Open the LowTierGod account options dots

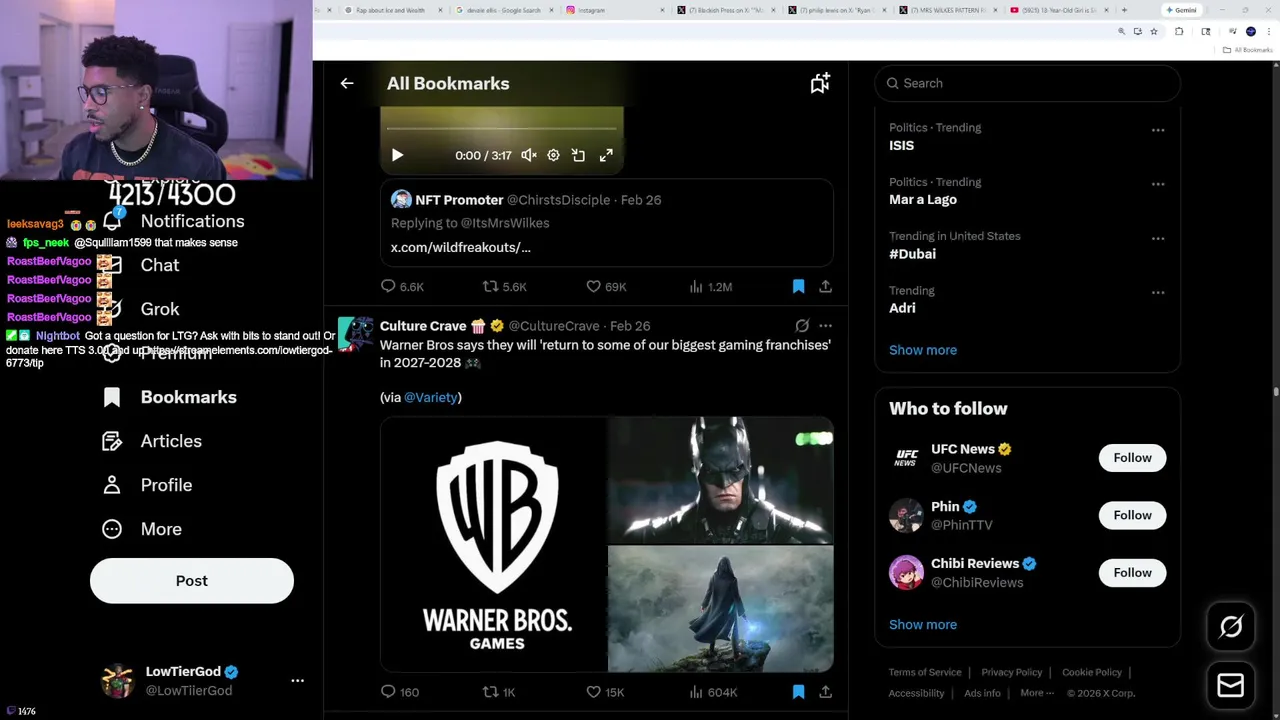point(297,680)
